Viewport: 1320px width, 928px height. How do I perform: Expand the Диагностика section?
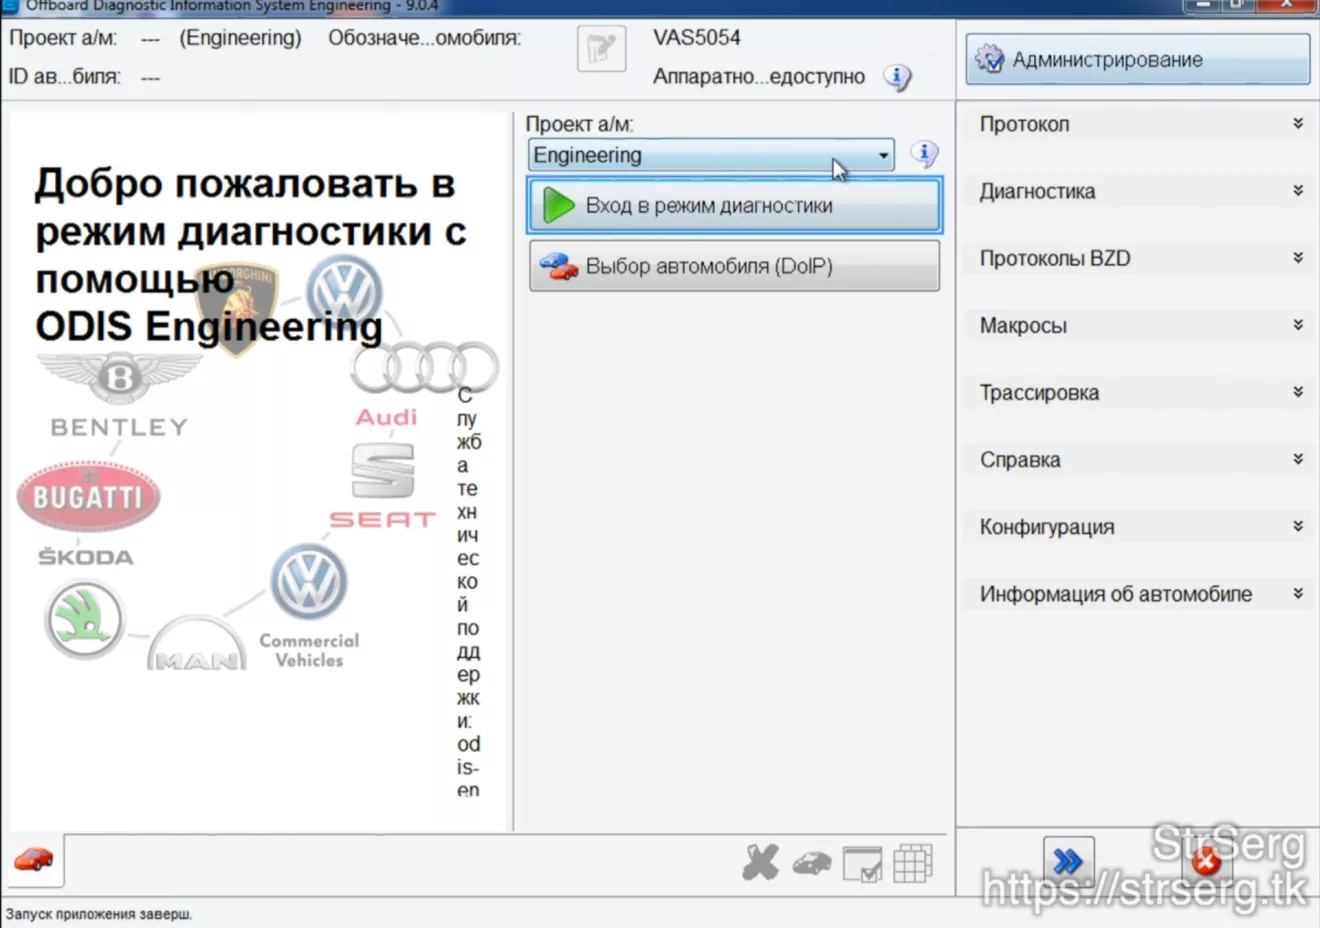pos(1137,191)
